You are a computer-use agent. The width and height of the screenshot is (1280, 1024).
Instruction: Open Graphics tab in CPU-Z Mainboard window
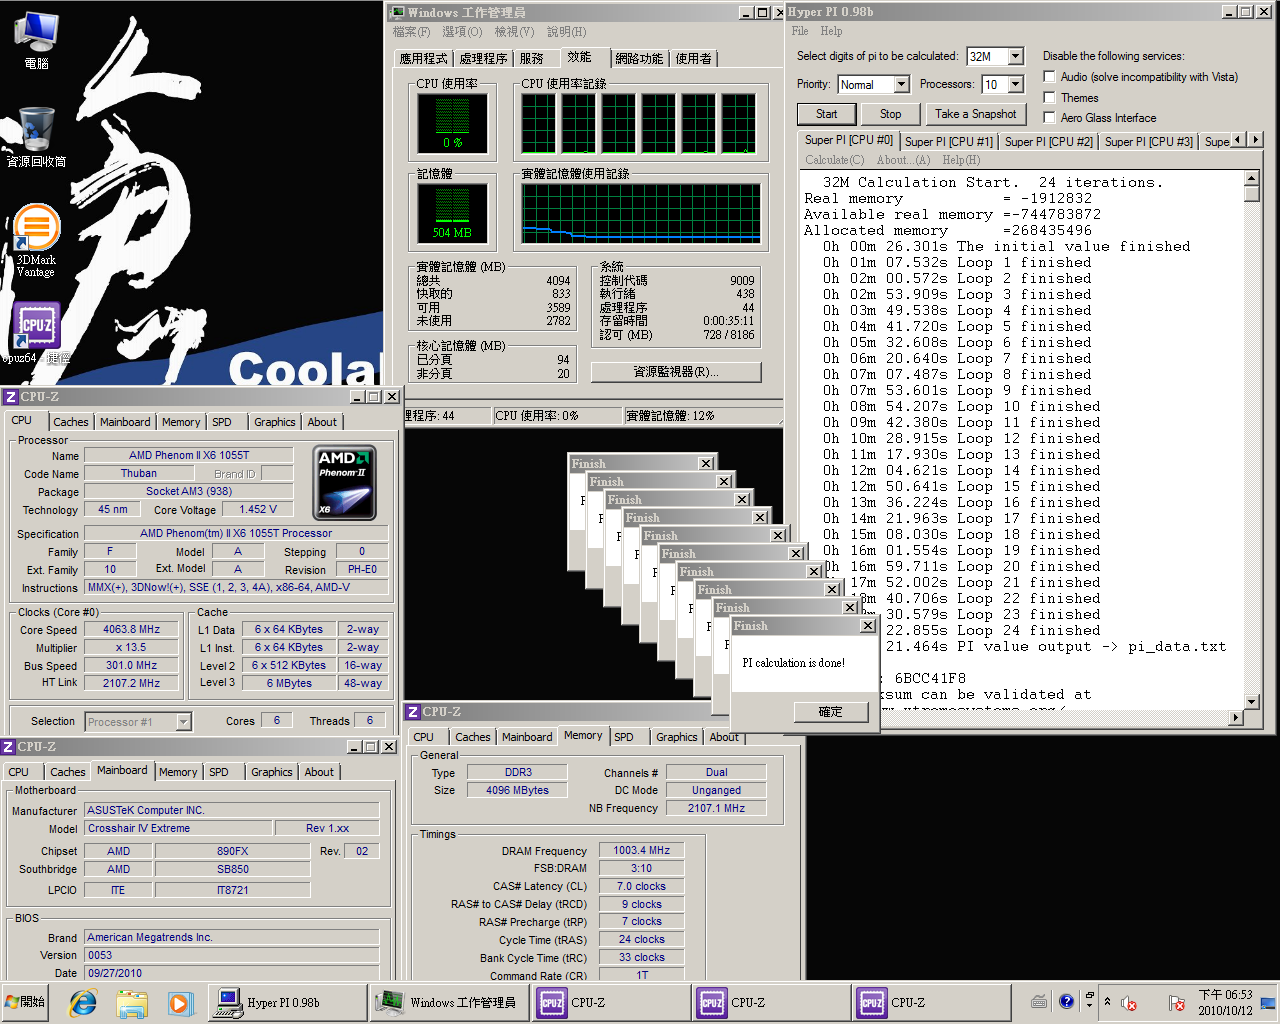click(272, 772)
